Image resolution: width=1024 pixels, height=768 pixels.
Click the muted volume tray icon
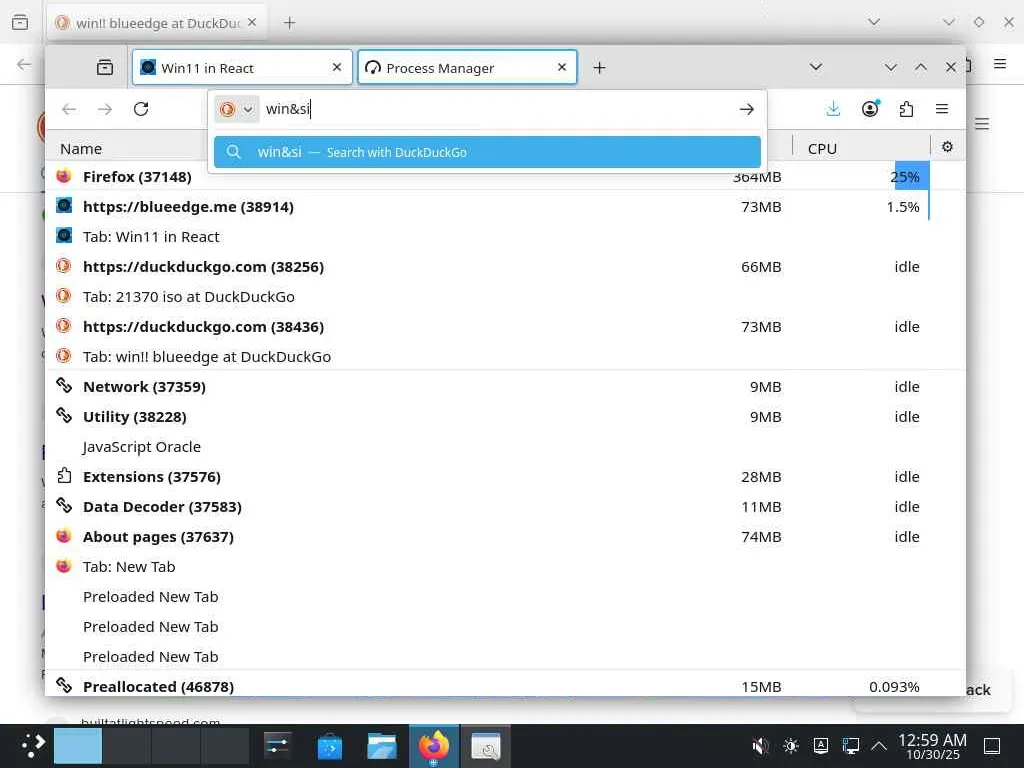coord(760,745)
